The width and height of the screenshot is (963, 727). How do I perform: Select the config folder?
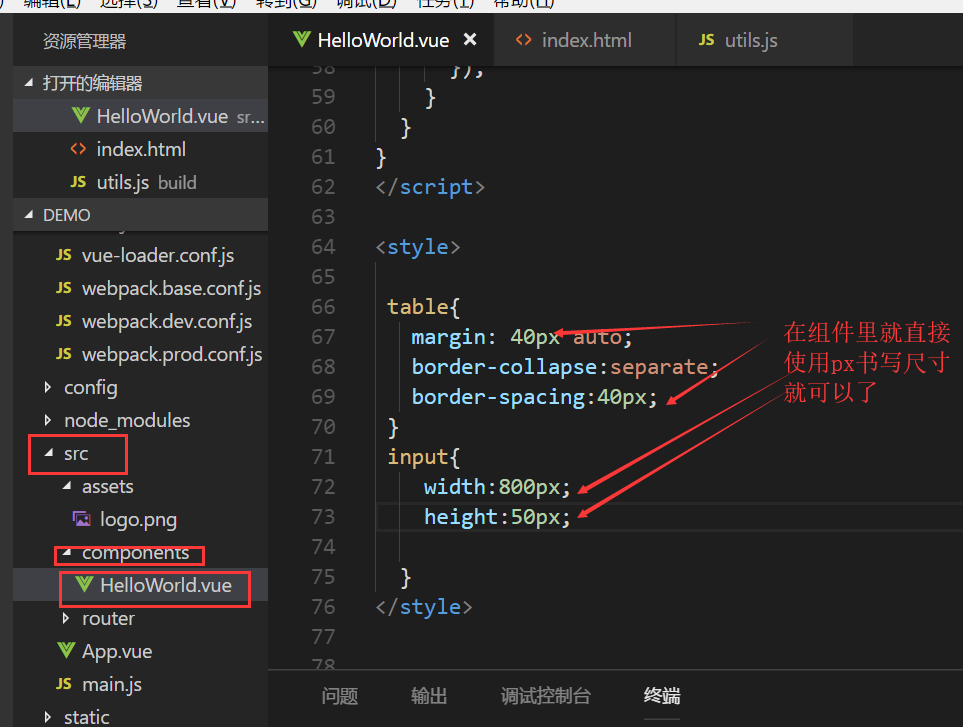[91, 388]
